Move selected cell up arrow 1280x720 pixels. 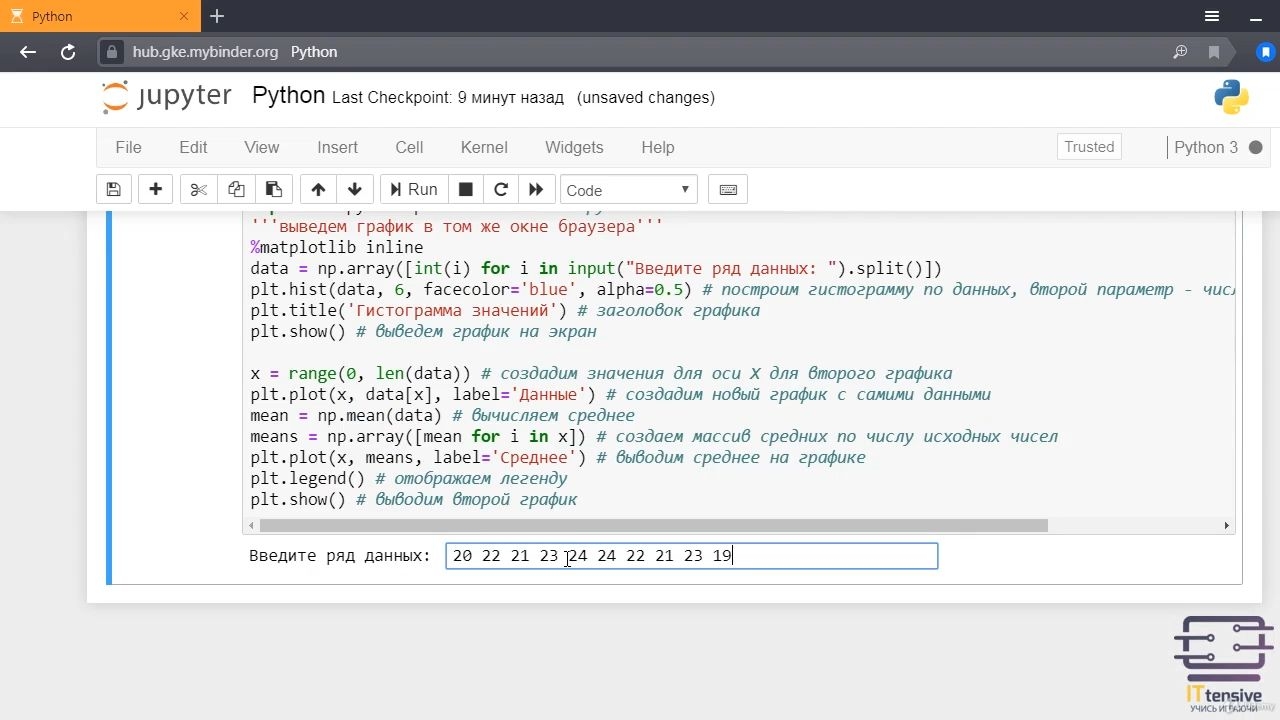[318, 190]
